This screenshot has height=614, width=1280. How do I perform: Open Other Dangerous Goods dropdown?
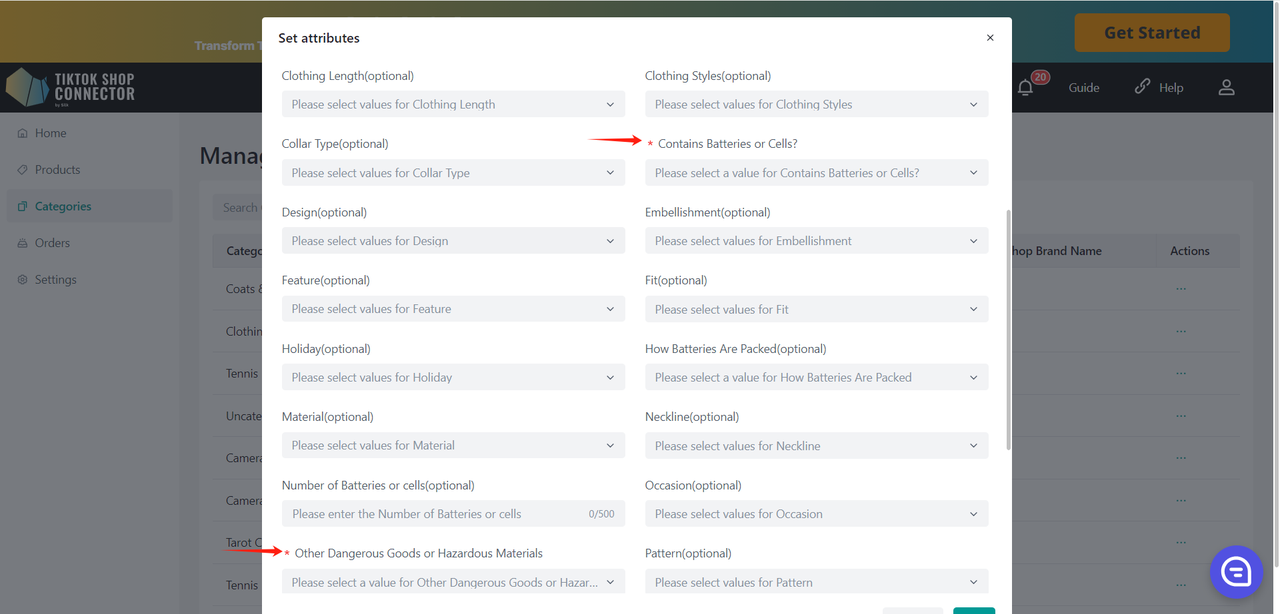point(453,582)
